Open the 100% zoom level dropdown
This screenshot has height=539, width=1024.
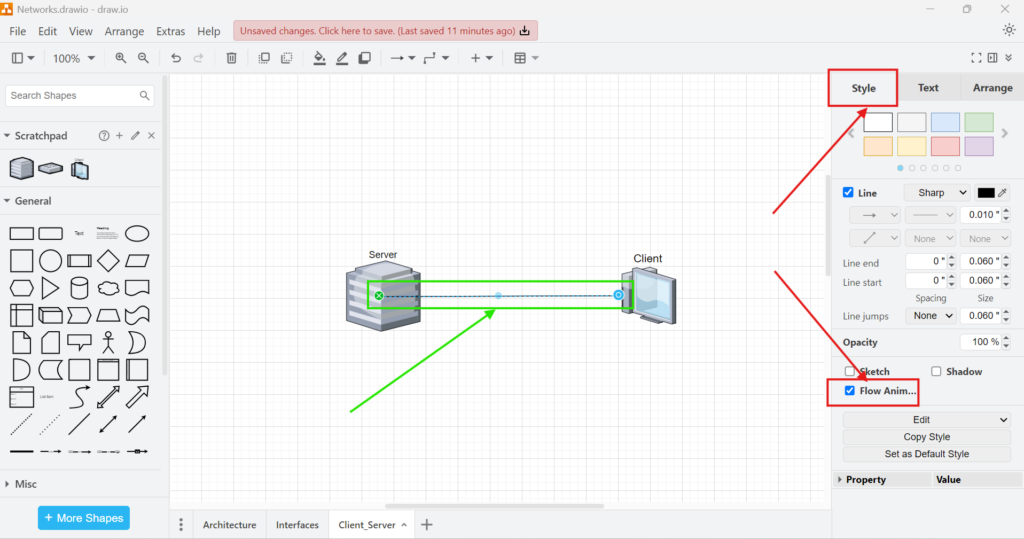click(x=74, y=58)
